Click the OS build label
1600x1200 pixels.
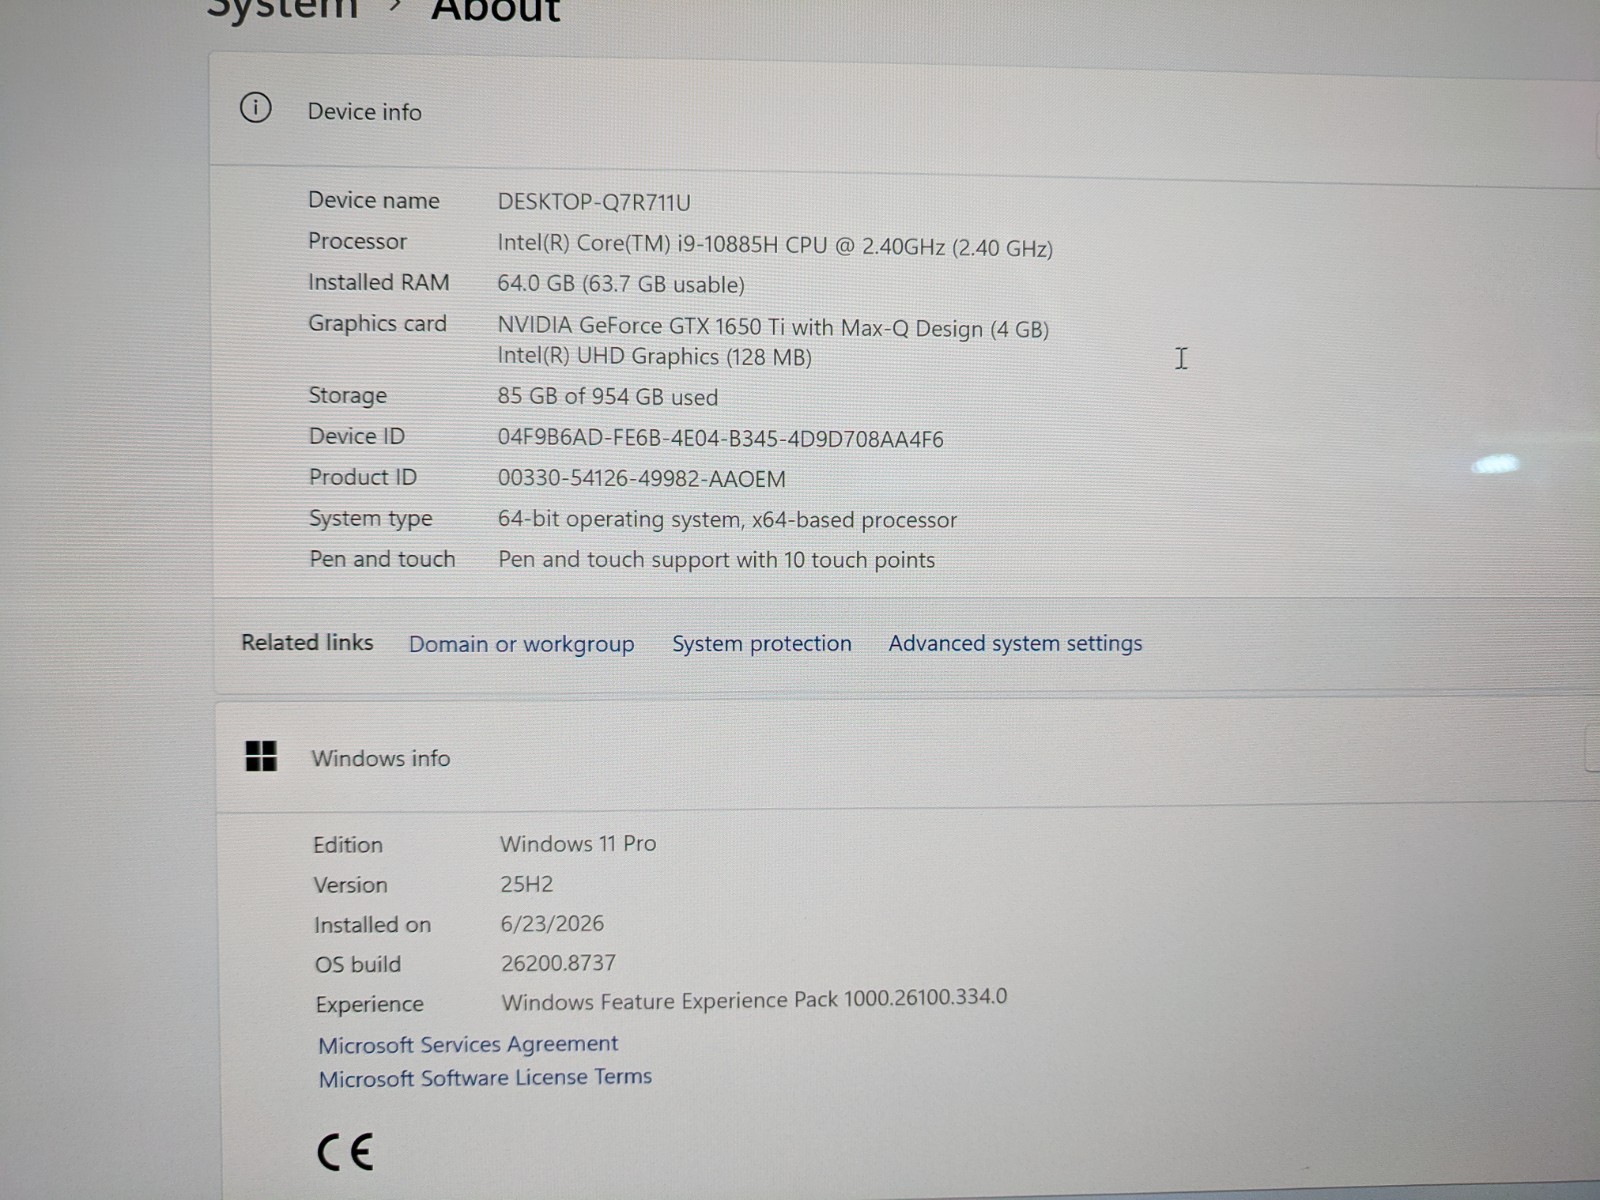(357, 964)
